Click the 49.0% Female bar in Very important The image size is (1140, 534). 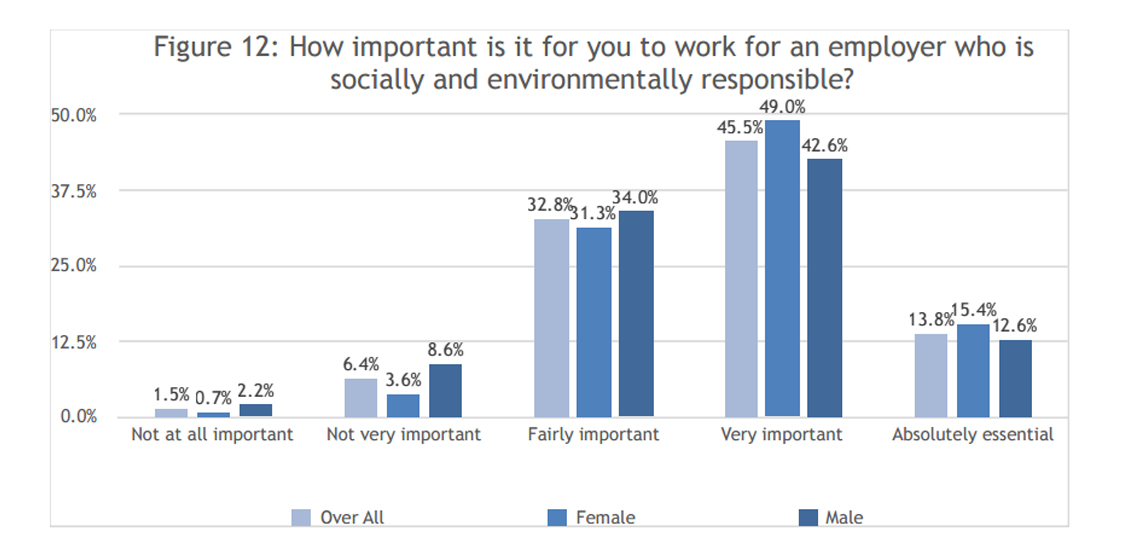(782, 268)
